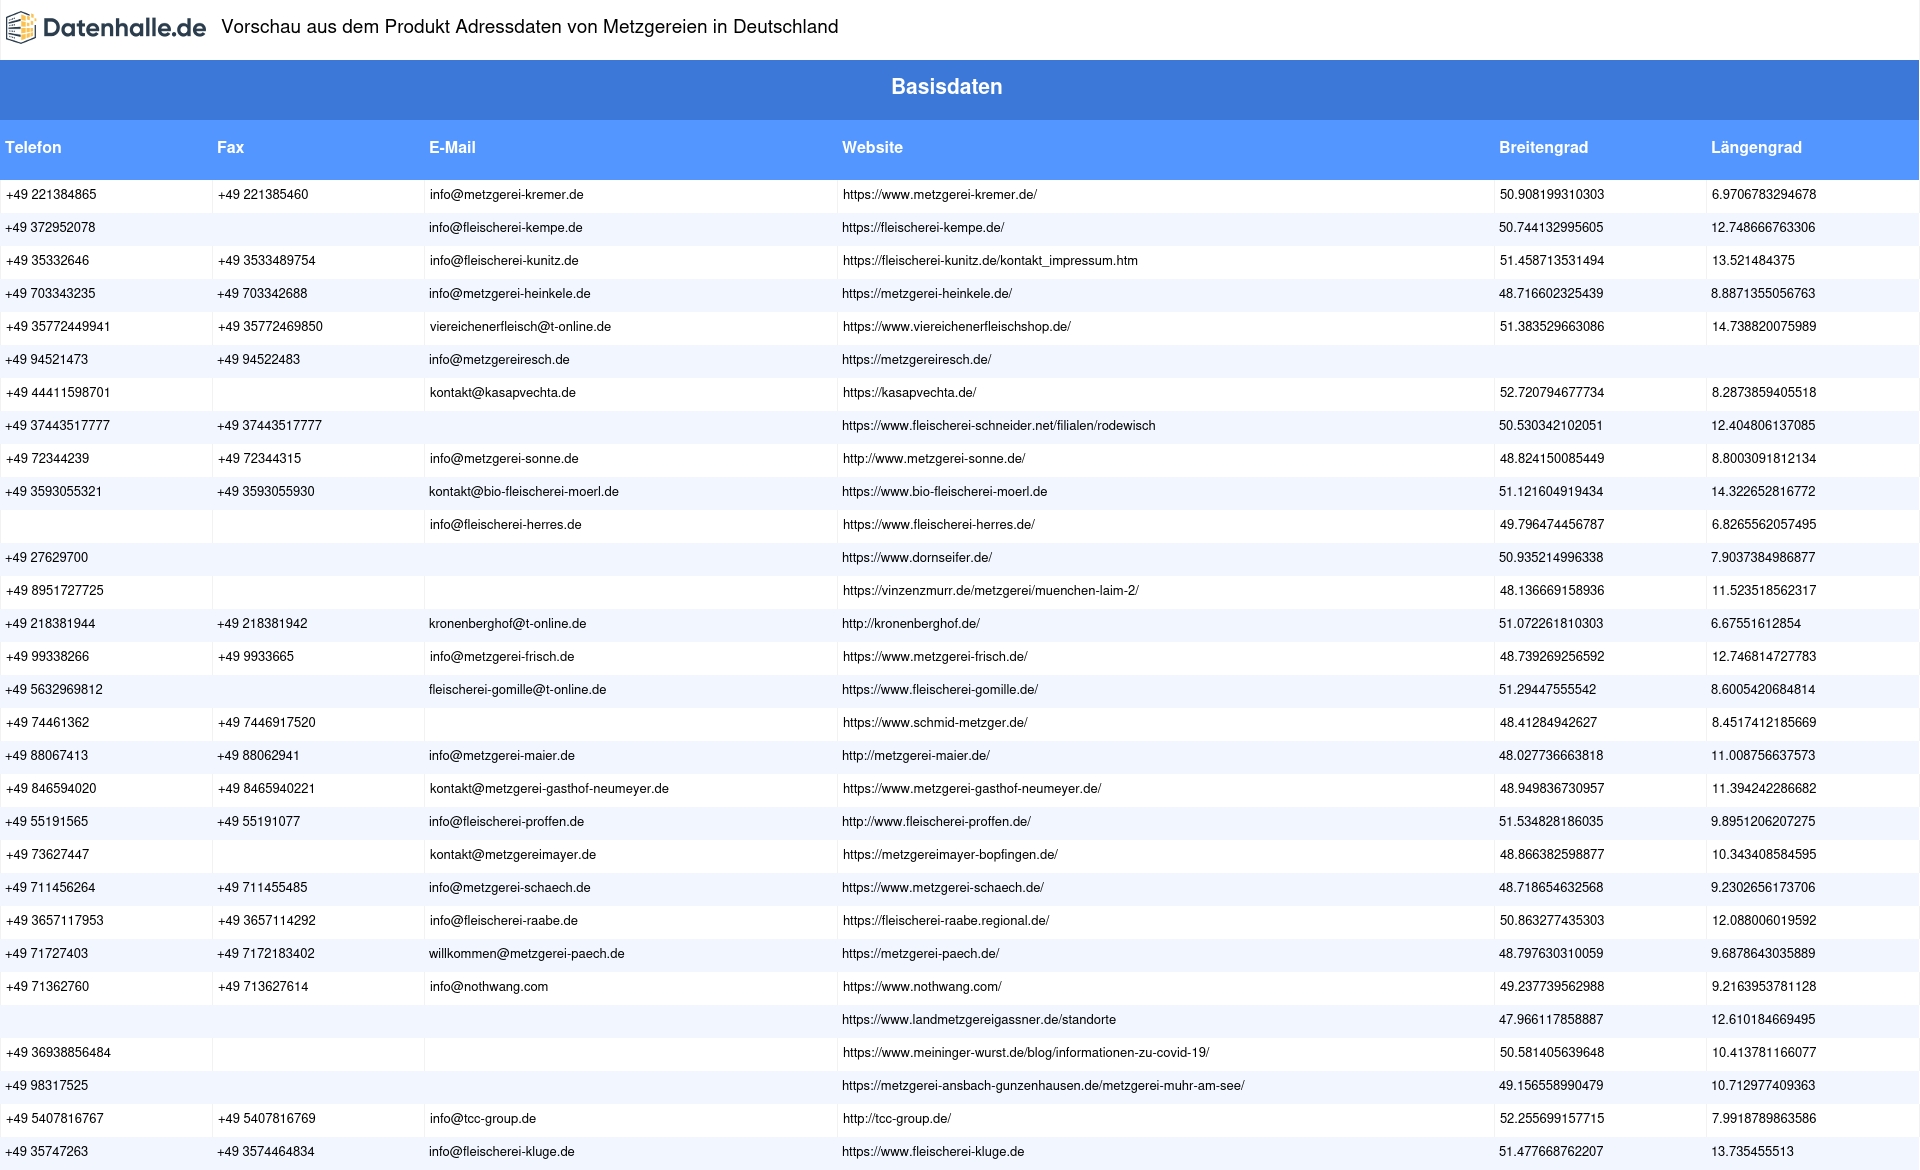Viewport: 1920px width, 1170px height.
Task: Select email kontakt@metzgerei-gasthof-neumeyer.de
Action: click(549, 789)
